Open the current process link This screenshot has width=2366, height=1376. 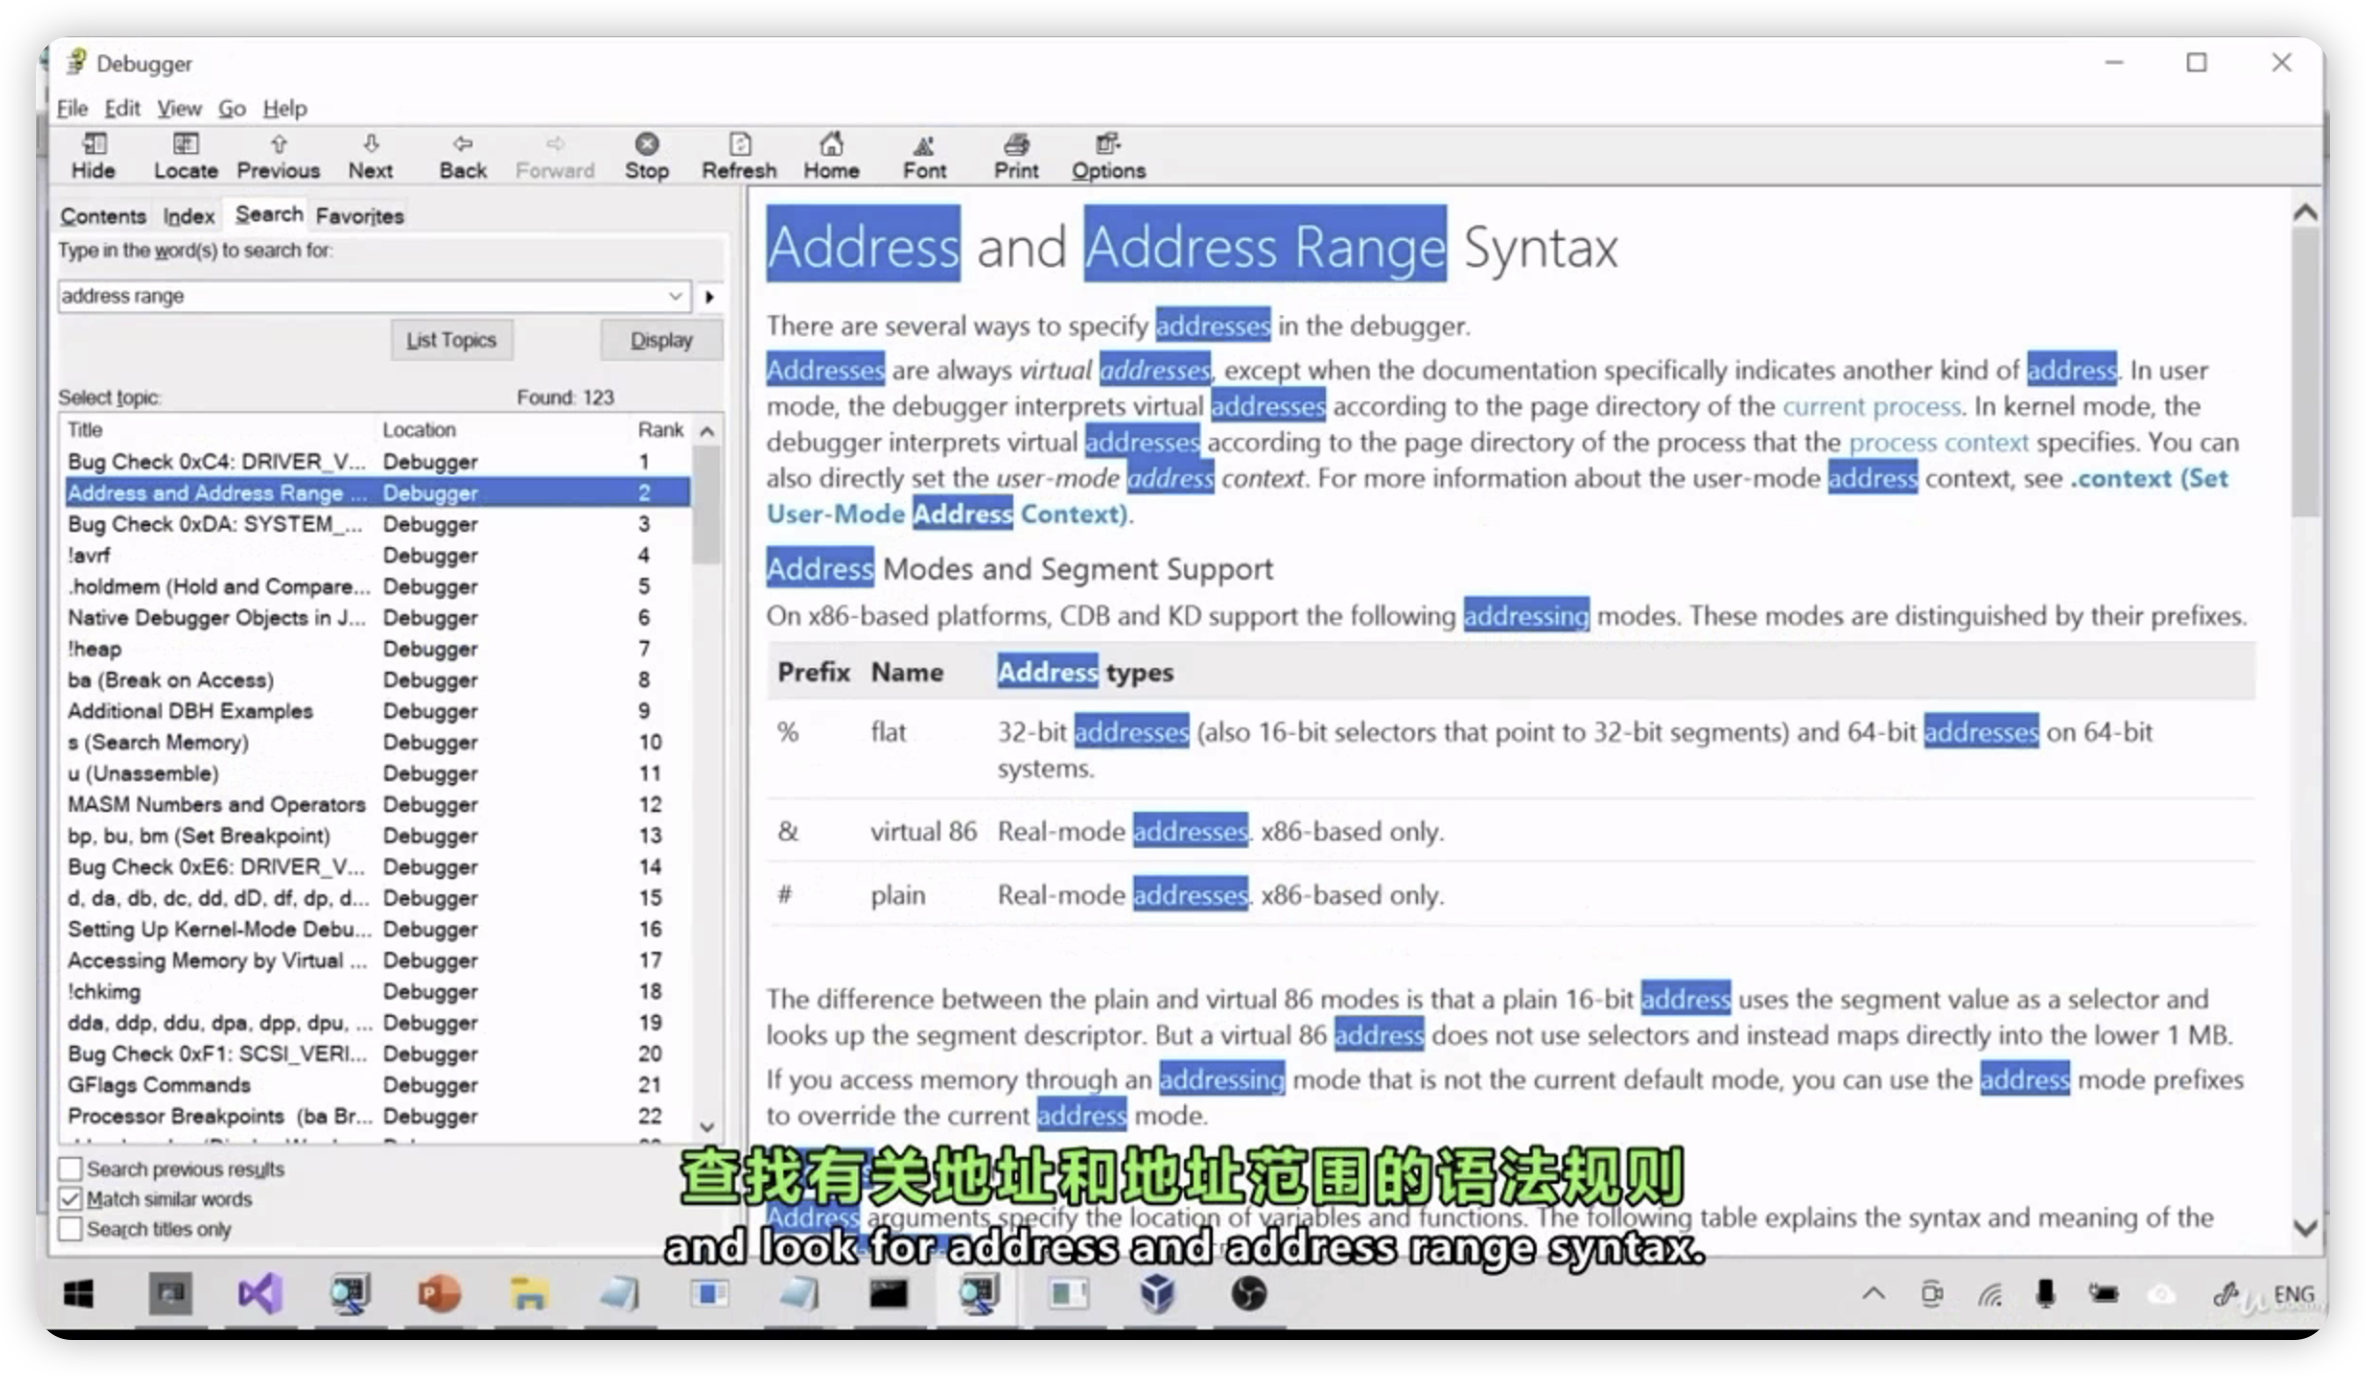tap(1871, 406)
